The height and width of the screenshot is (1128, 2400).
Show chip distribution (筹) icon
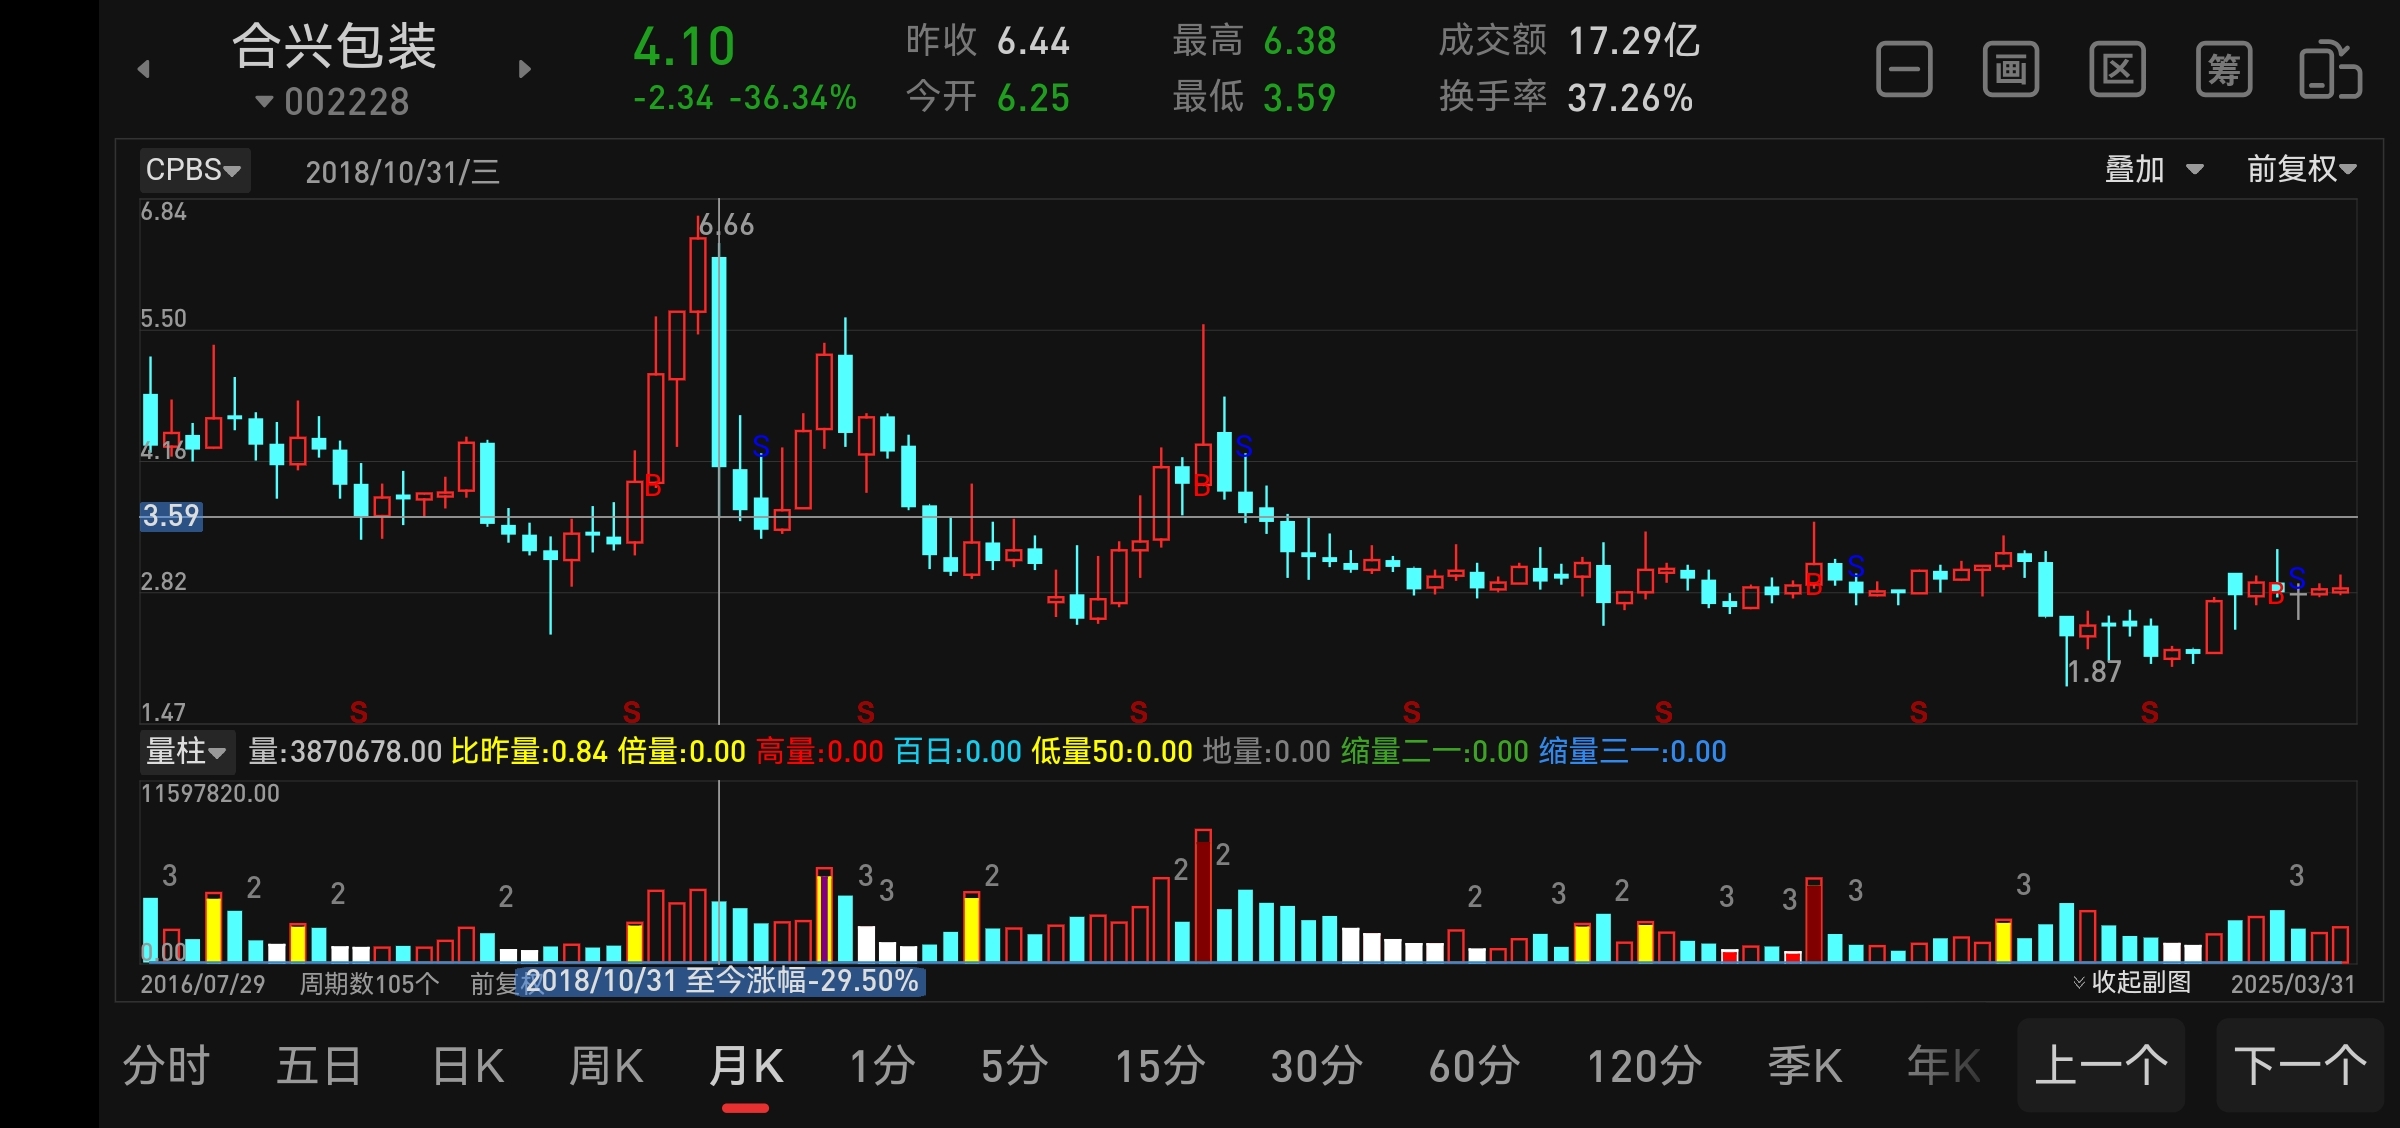click(2224, 69)
